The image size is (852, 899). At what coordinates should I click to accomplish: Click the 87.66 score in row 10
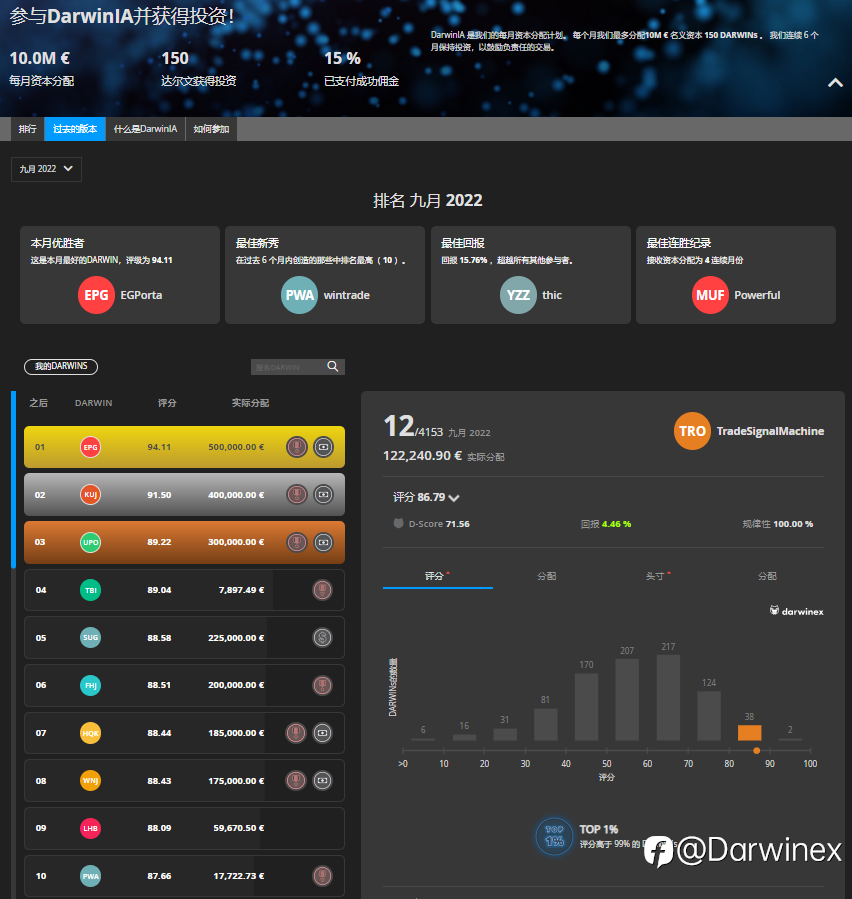coord(159,876)
